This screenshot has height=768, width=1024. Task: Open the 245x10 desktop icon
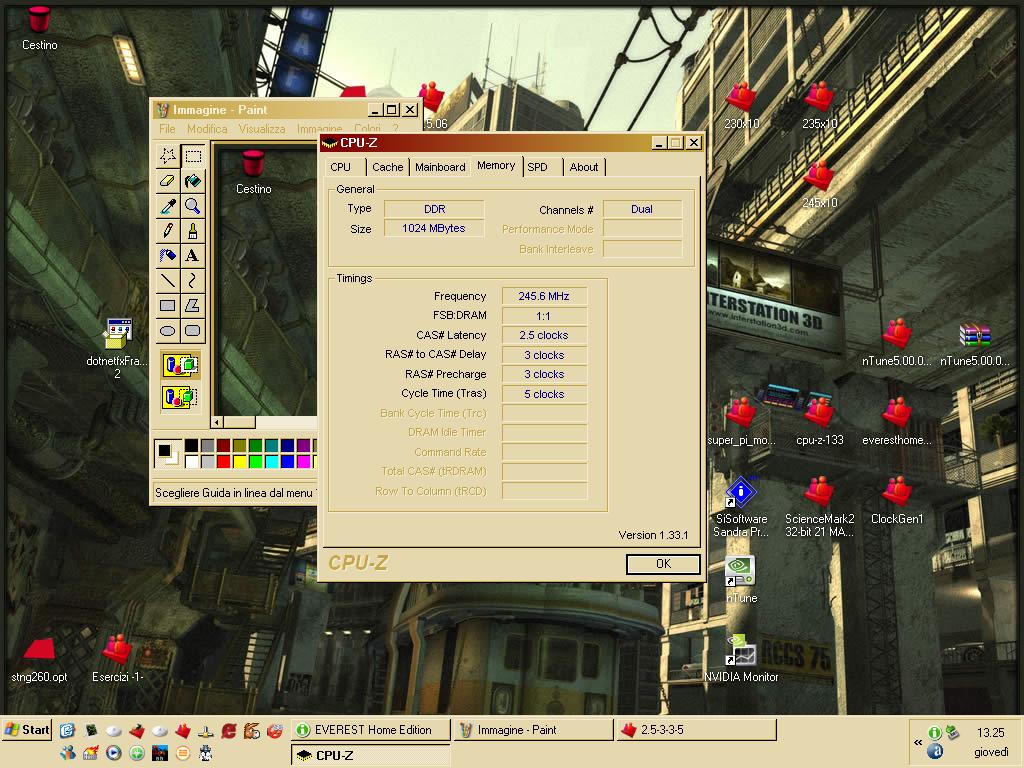pos(819,185)
